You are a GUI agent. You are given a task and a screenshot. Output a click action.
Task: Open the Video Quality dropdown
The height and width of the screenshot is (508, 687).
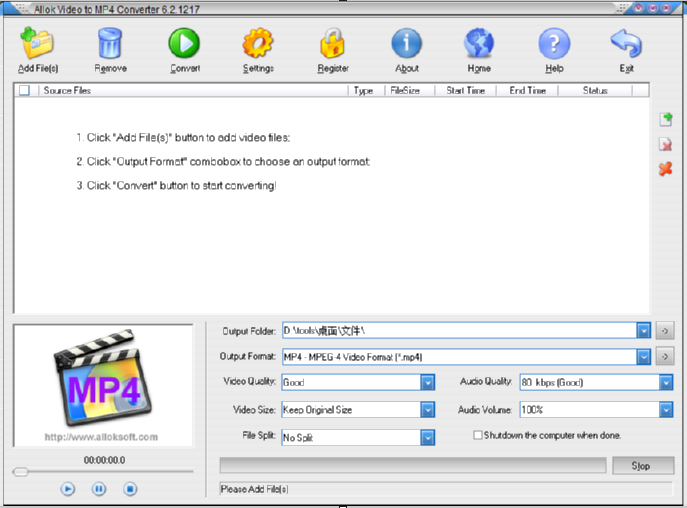pos(428,382)
